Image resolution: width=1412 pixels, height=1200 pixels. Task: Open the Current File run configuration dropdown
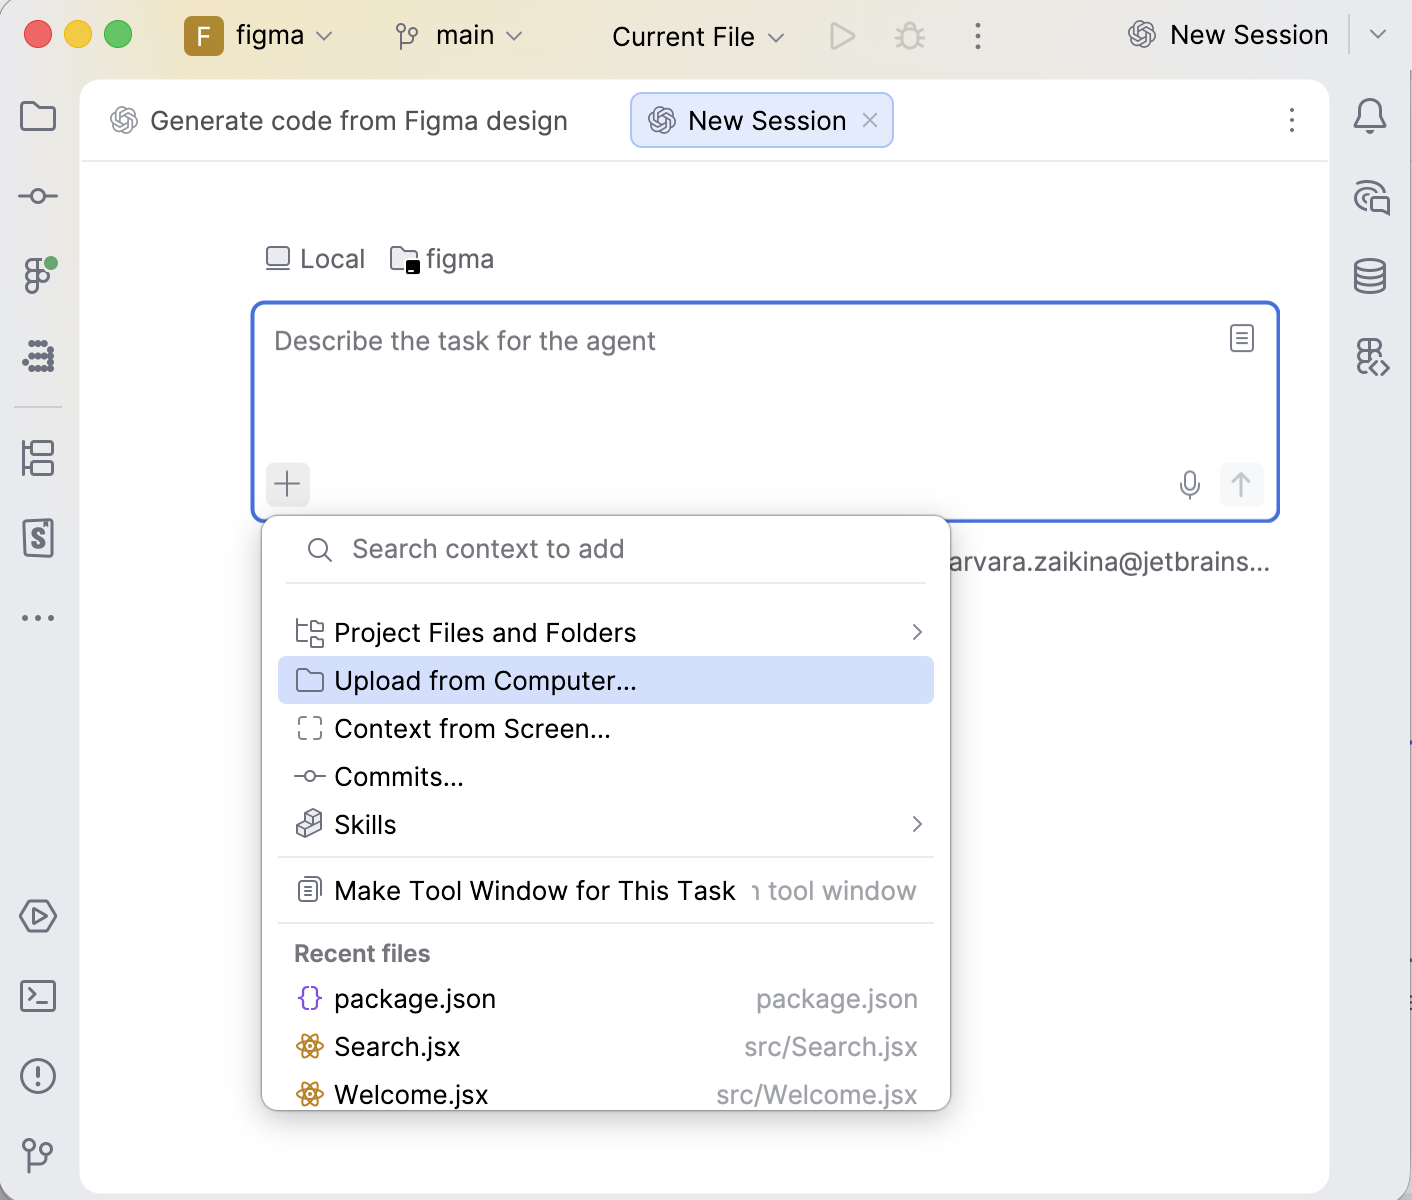pyautogui.click(x=698, y=37)
